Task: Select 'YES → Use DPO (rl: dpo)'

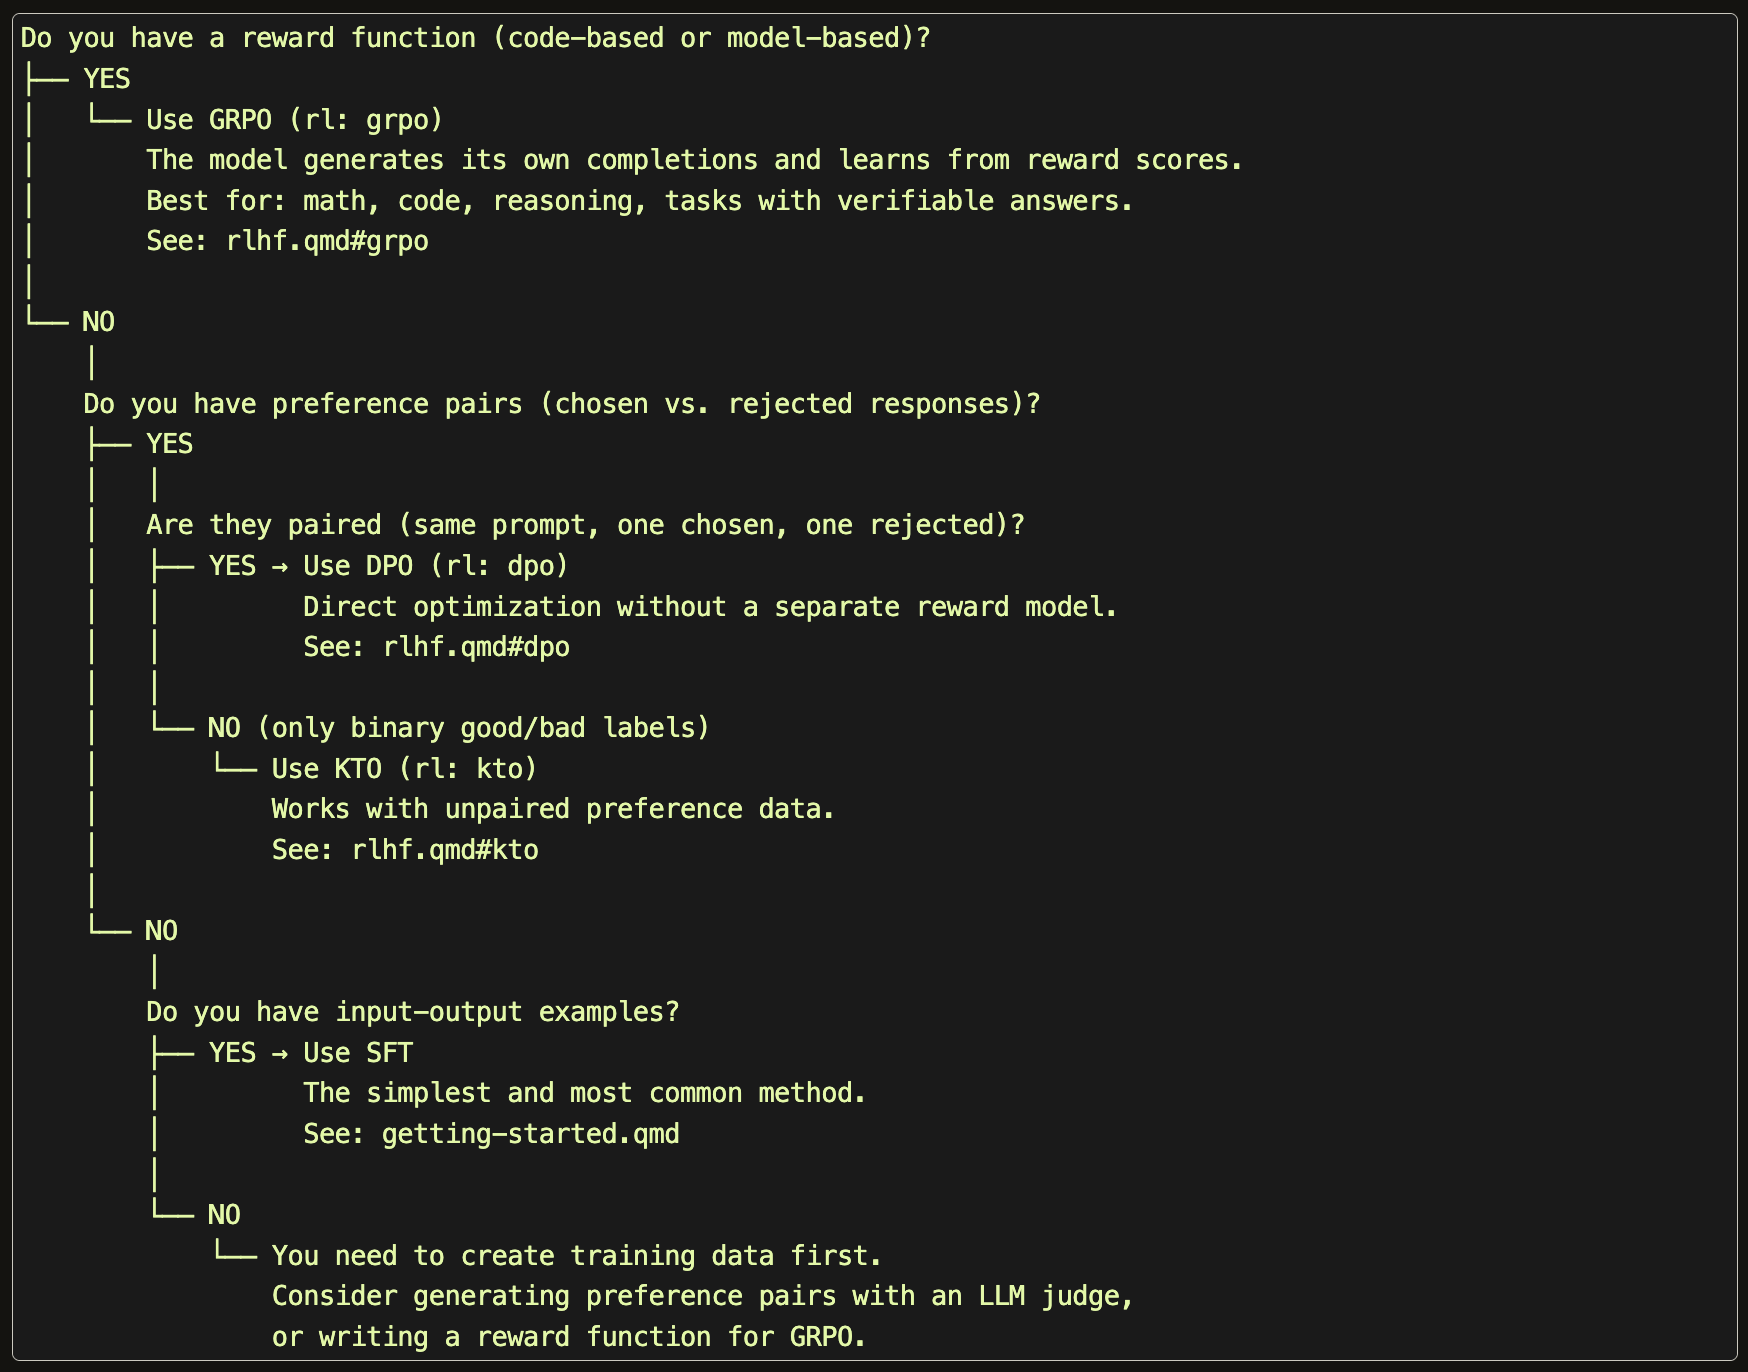Action: [x=388, y=566]
